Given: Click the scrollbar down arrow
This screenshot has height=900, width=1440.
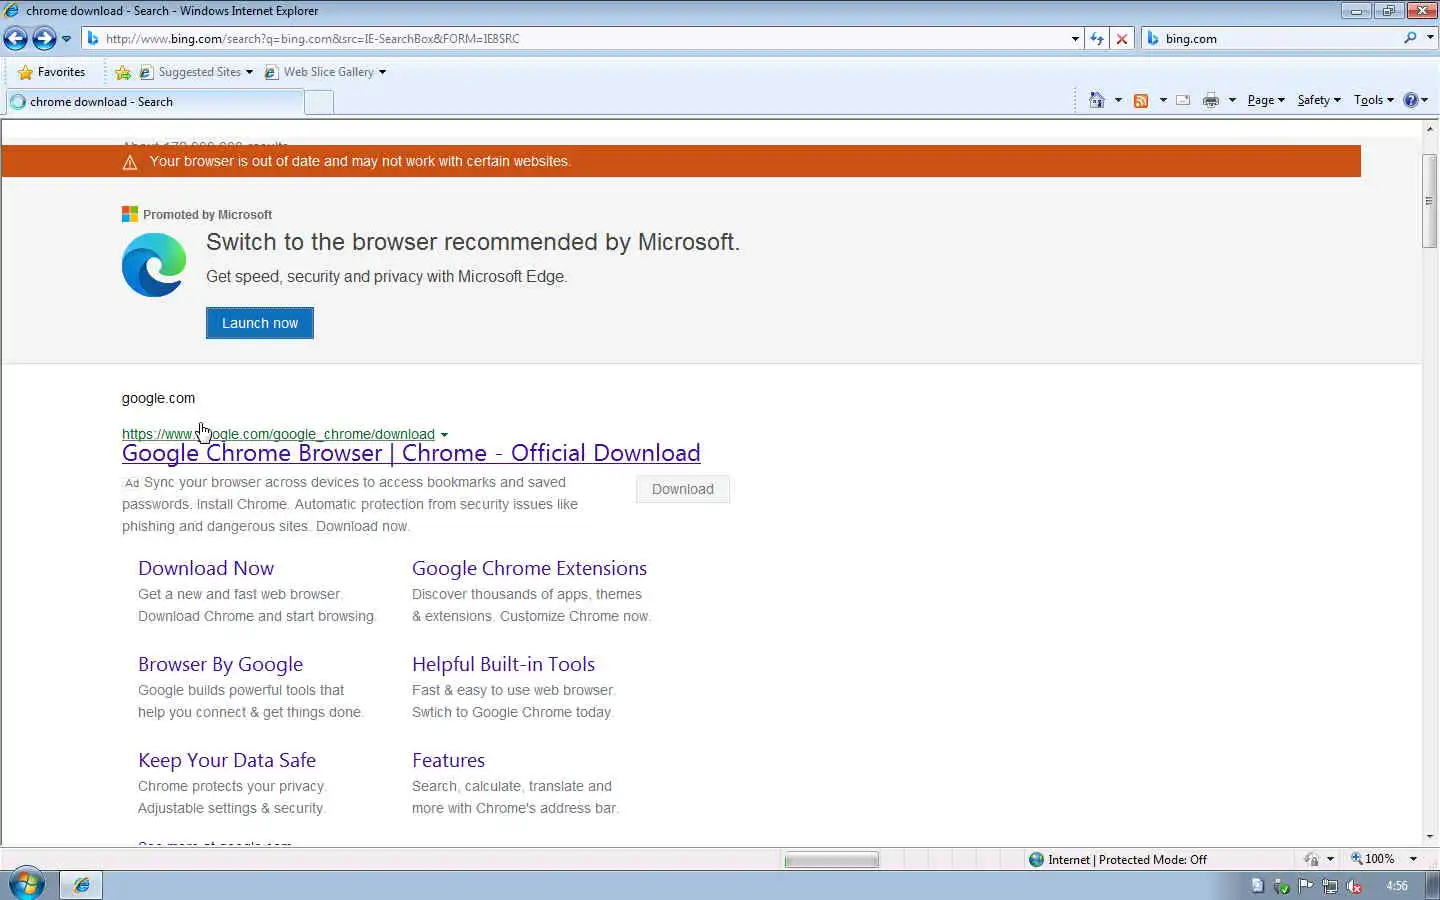Looking at the screenshot, I should (1430, 837).
